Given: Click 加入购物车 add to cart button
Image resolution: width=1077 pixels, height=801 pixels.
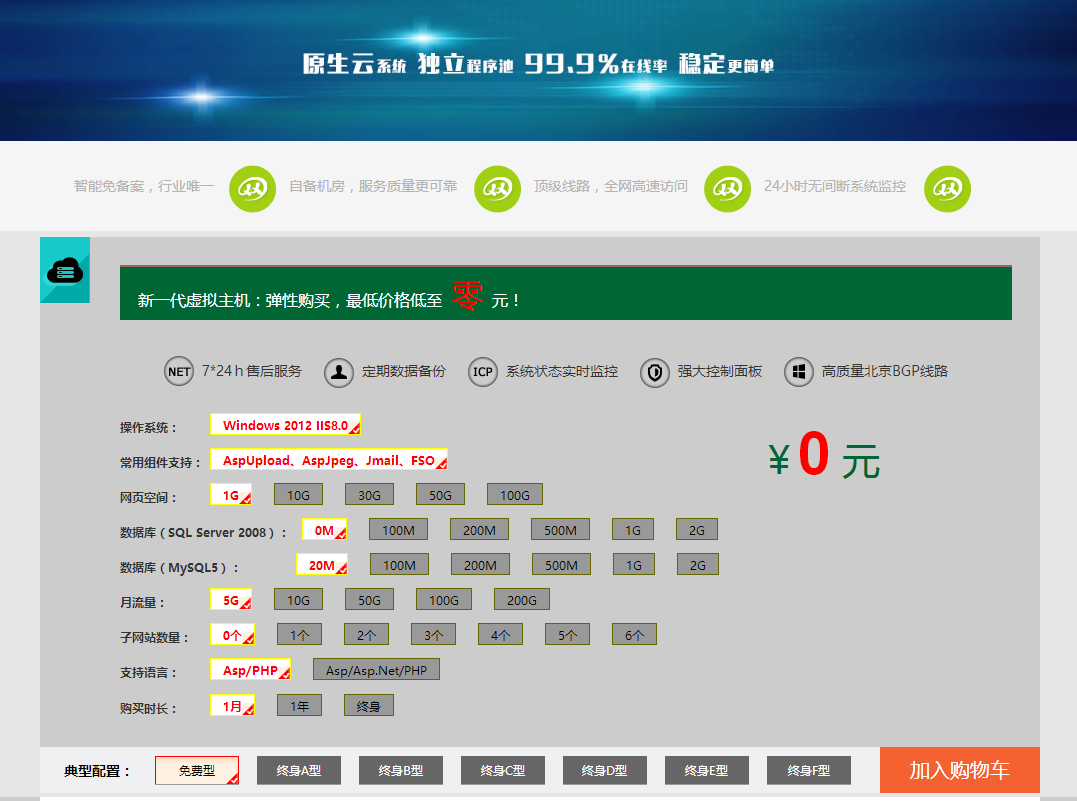Looking at the screenshot, I should click(x=960, y=770).
